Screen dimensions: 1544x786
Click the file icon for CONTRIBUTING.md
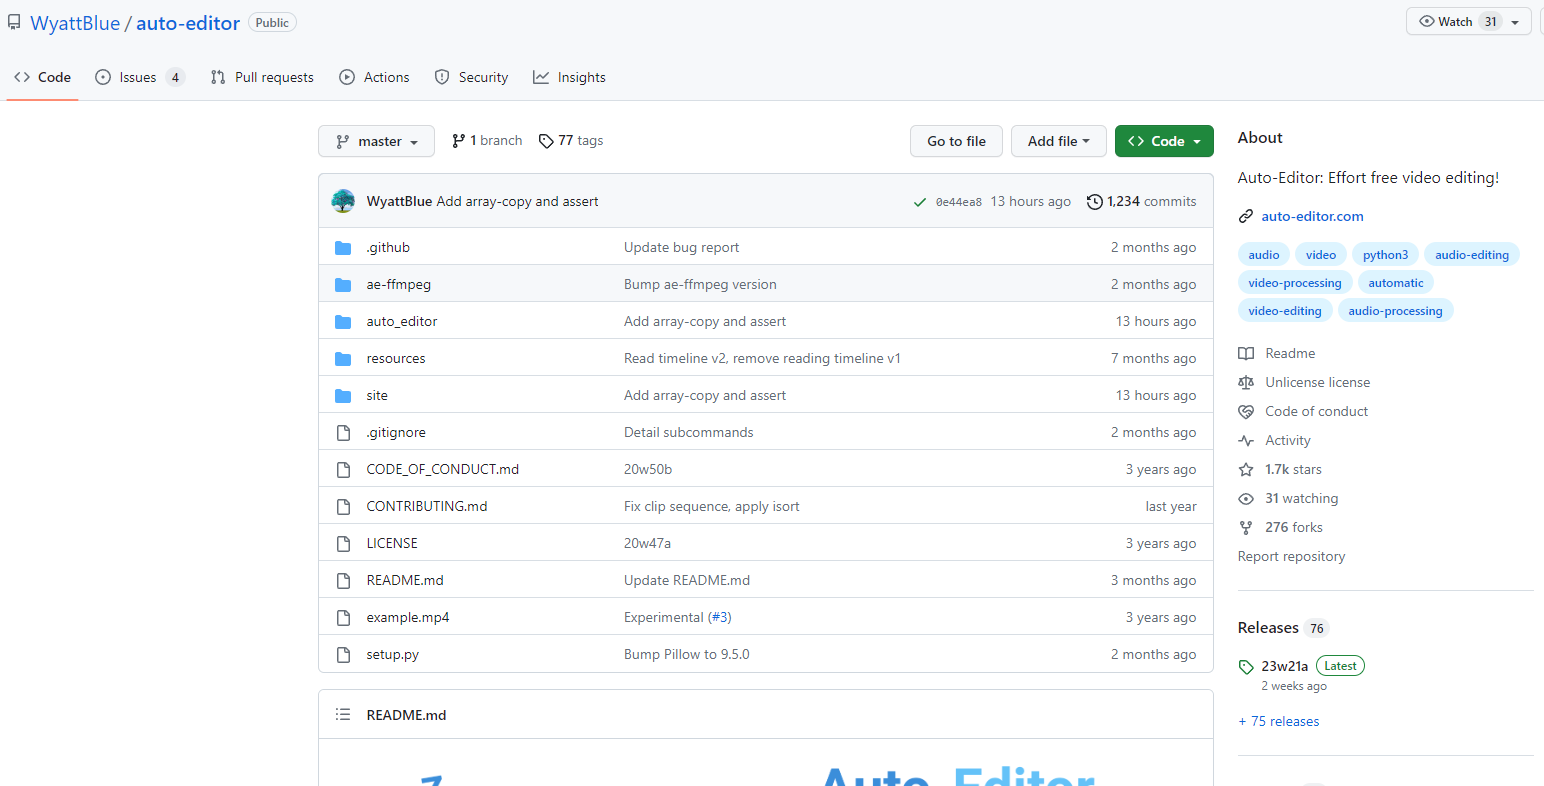[343, 506]
